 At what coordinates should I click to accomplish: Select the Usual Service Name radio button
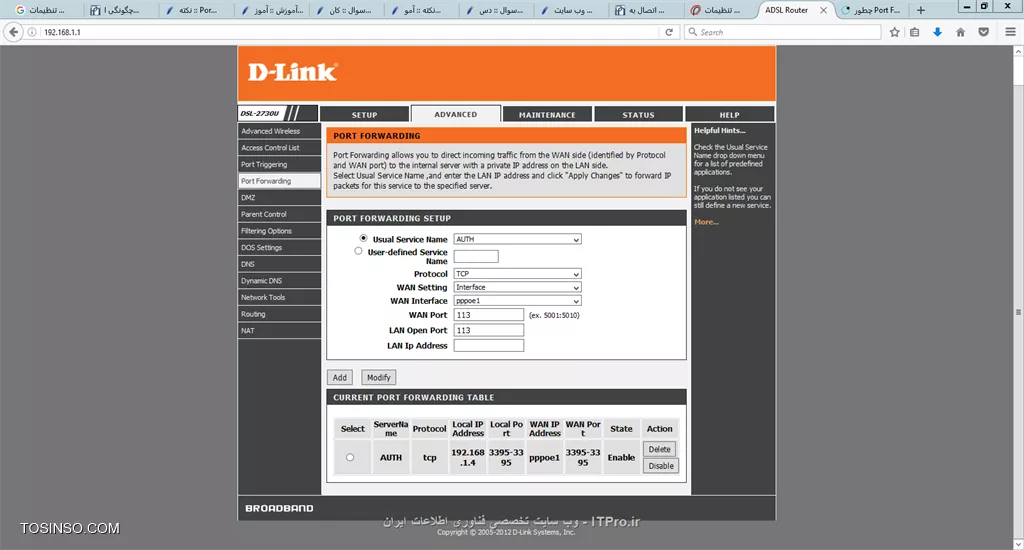(x=363, y=238)
